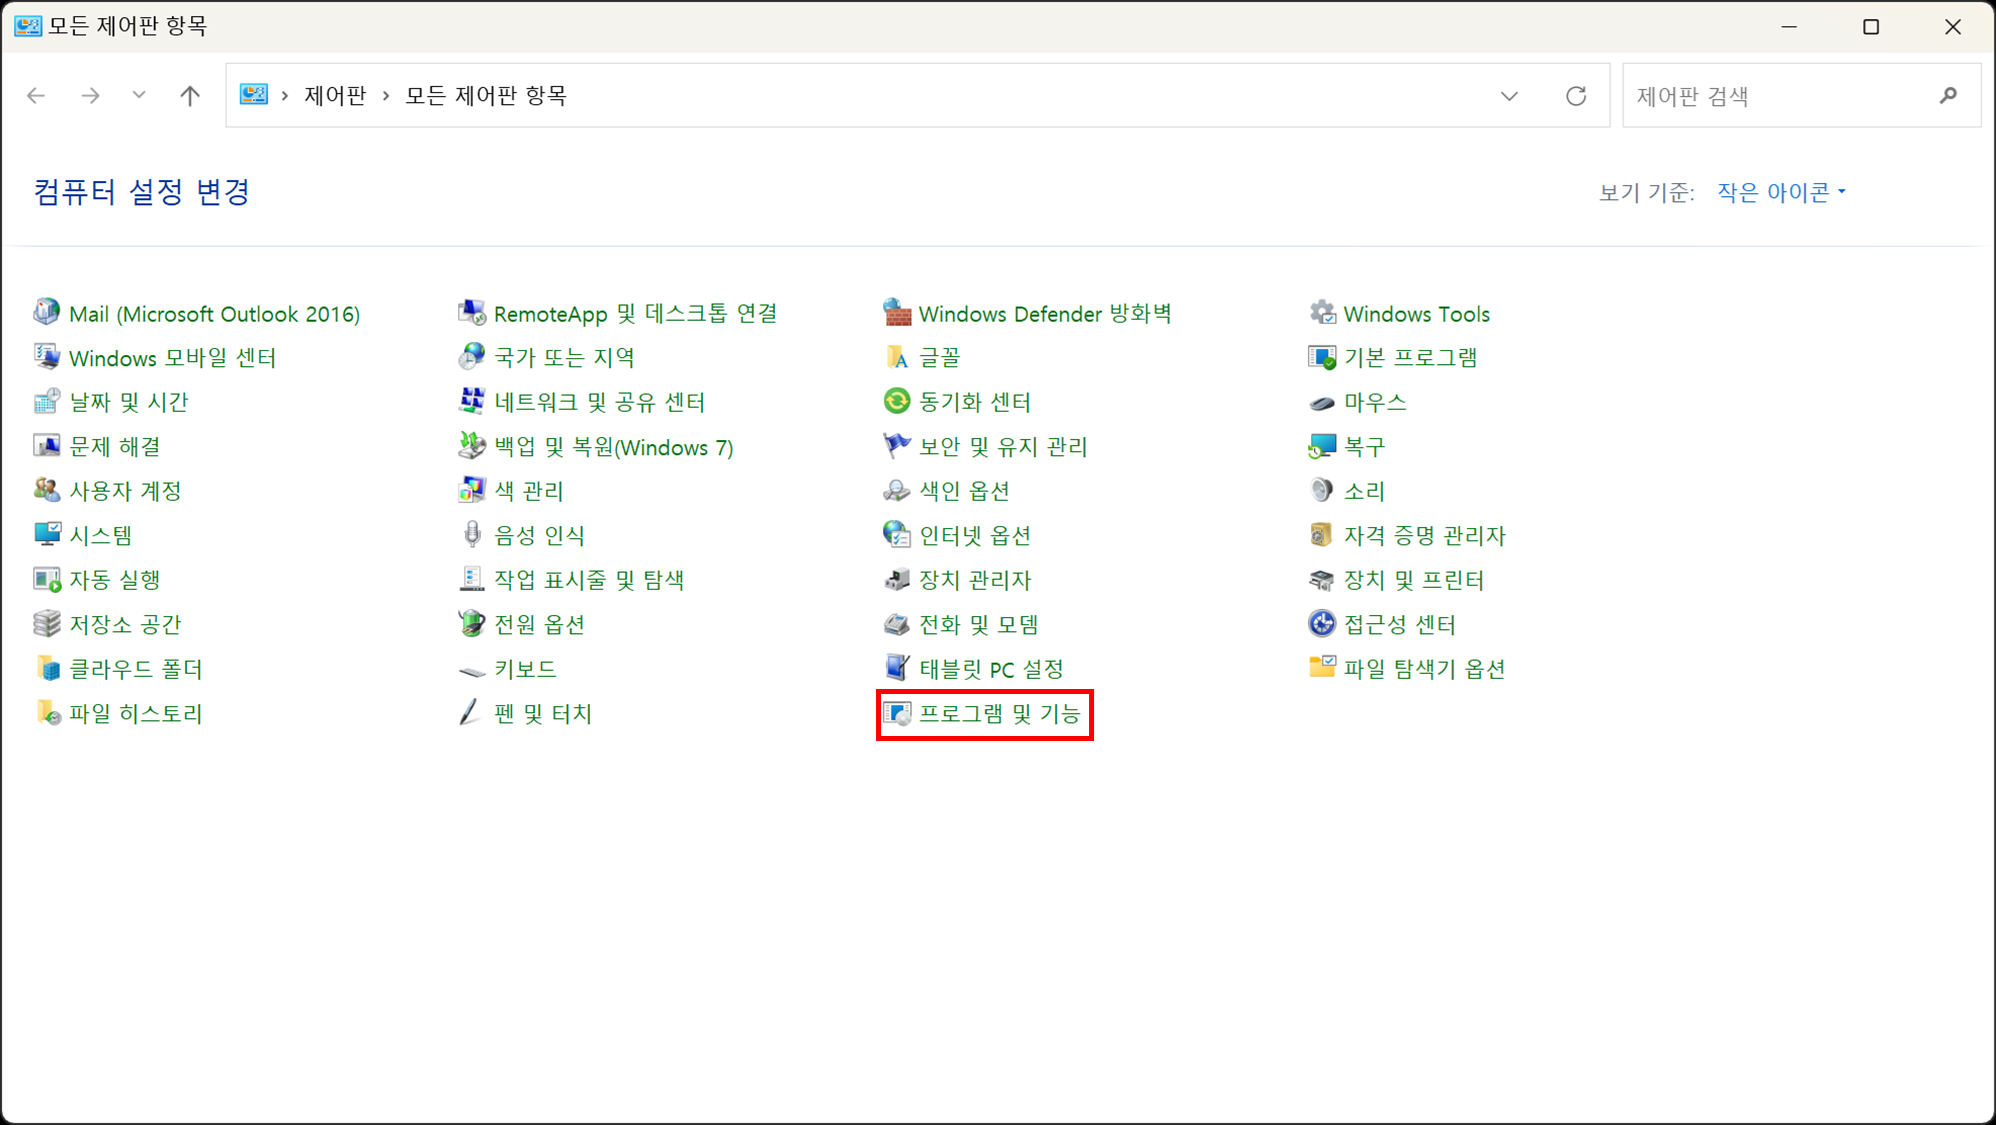Viewport: 1996px width, 1125px height.
Task: Open the 색인 옵션 link
Action: (964, 491)
